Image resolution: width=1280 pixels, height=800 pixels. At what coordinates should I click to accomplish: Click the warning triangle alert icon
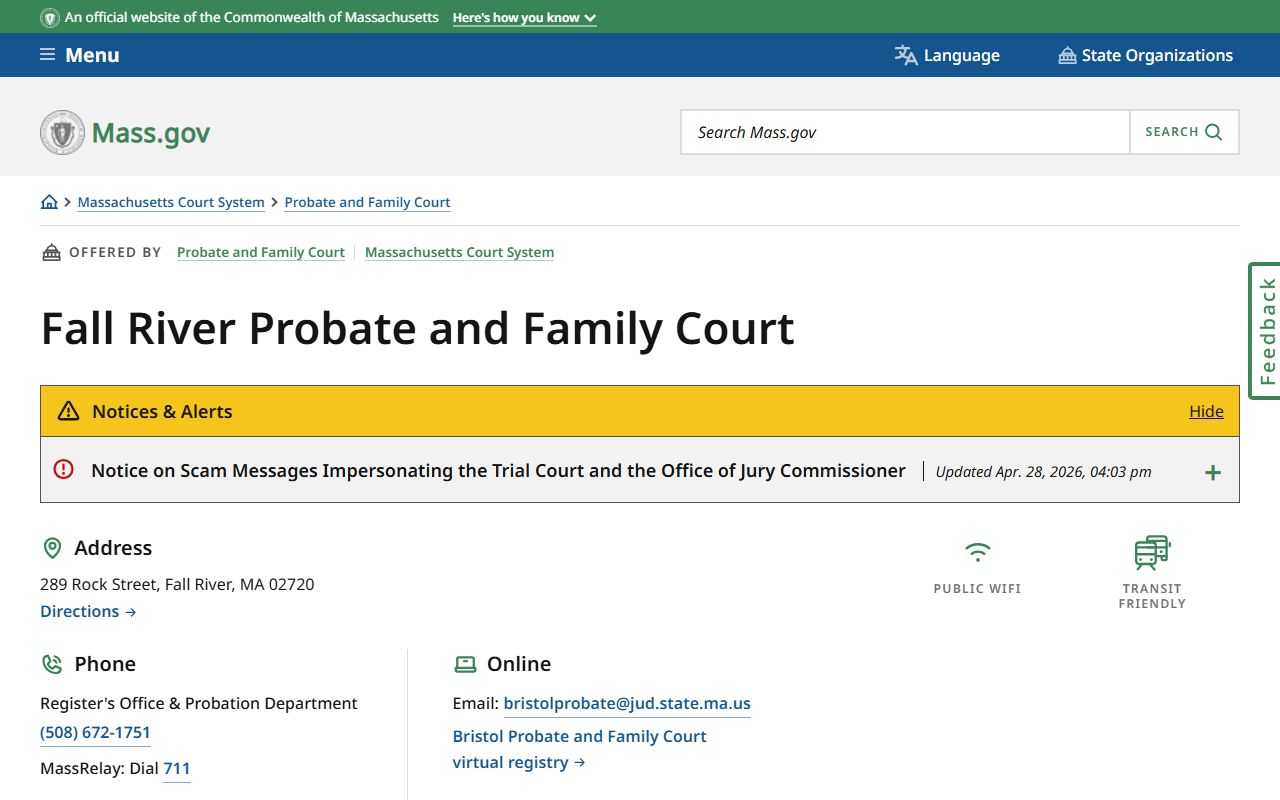68,411
